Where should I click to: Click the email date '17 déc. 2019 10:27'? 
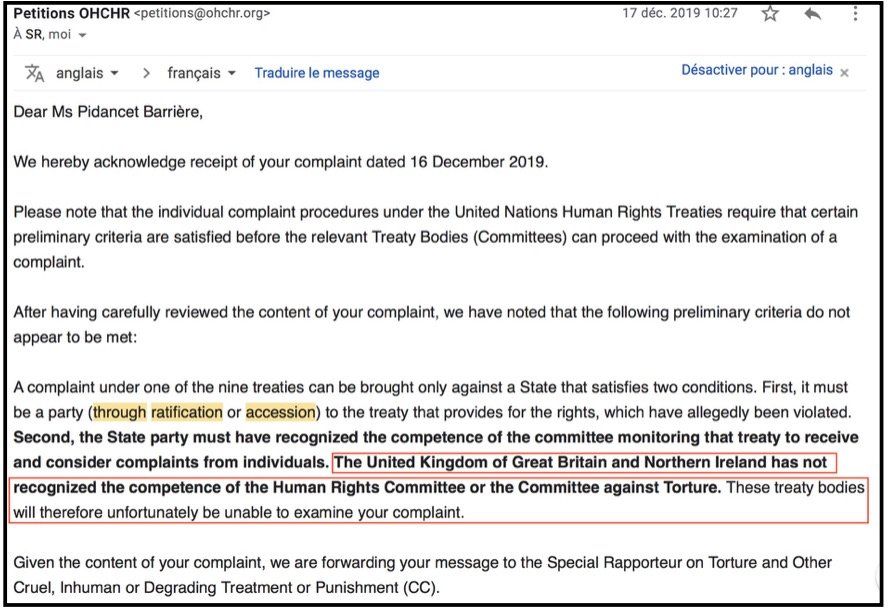tap(680, 13)
